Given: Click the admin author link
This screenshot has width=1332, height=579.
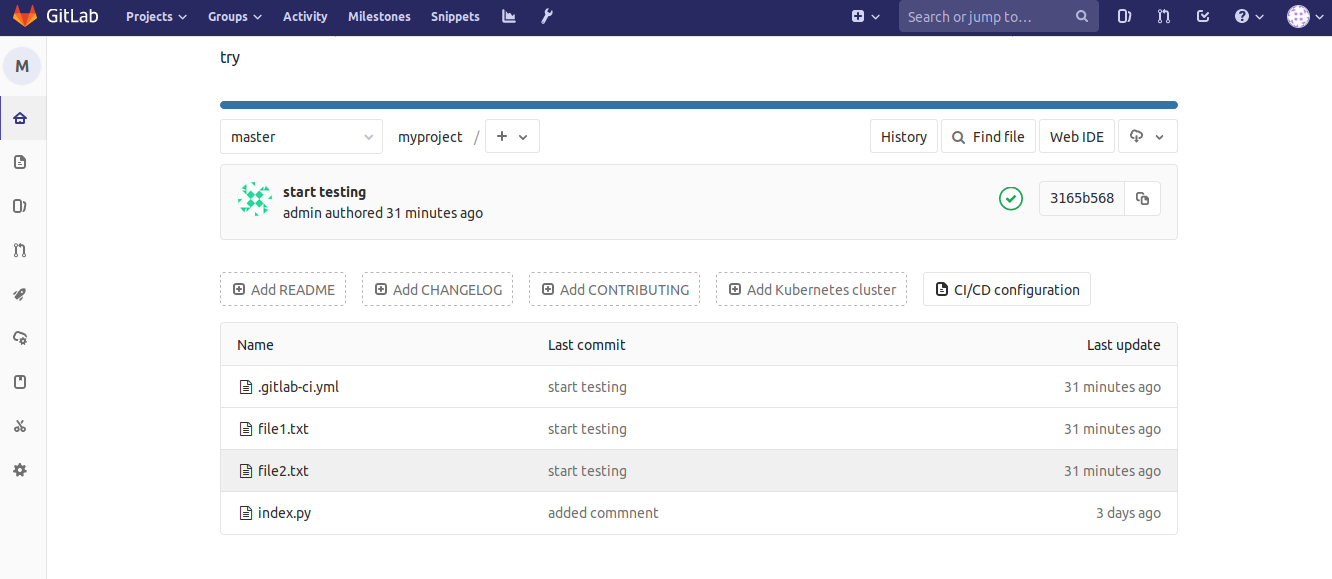Looking at the screenshot, I should [302, 213].
